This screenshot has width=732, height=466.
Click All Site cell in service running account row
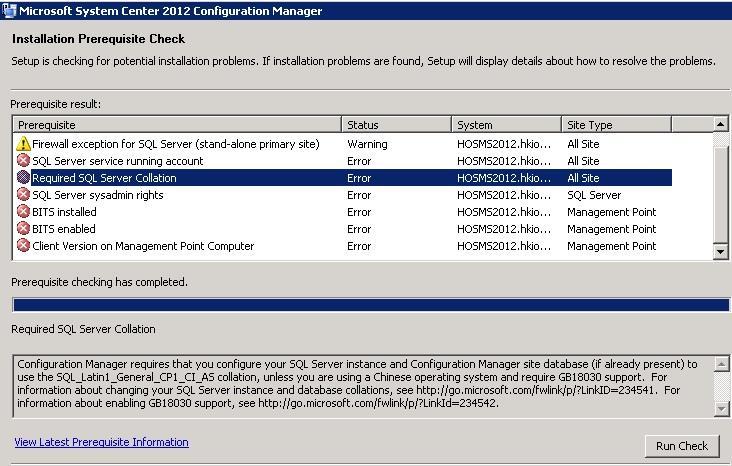[x=583, y=161]
